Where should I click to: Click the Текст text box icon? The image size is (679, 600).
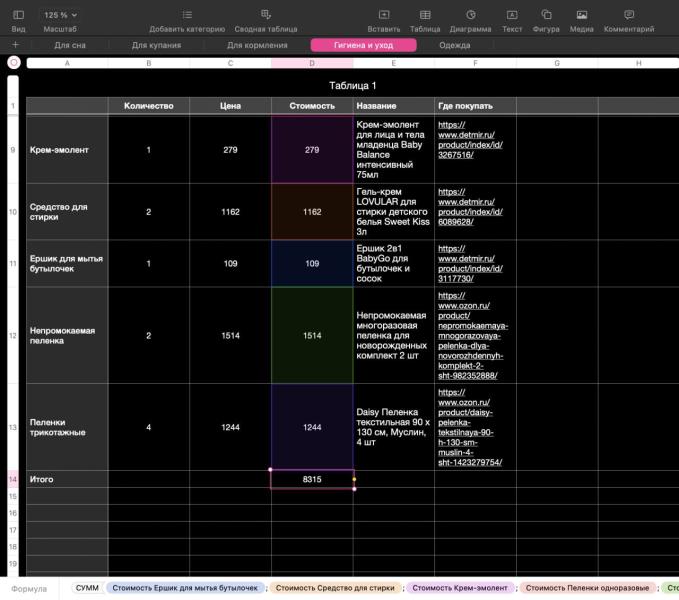[512, 15]
